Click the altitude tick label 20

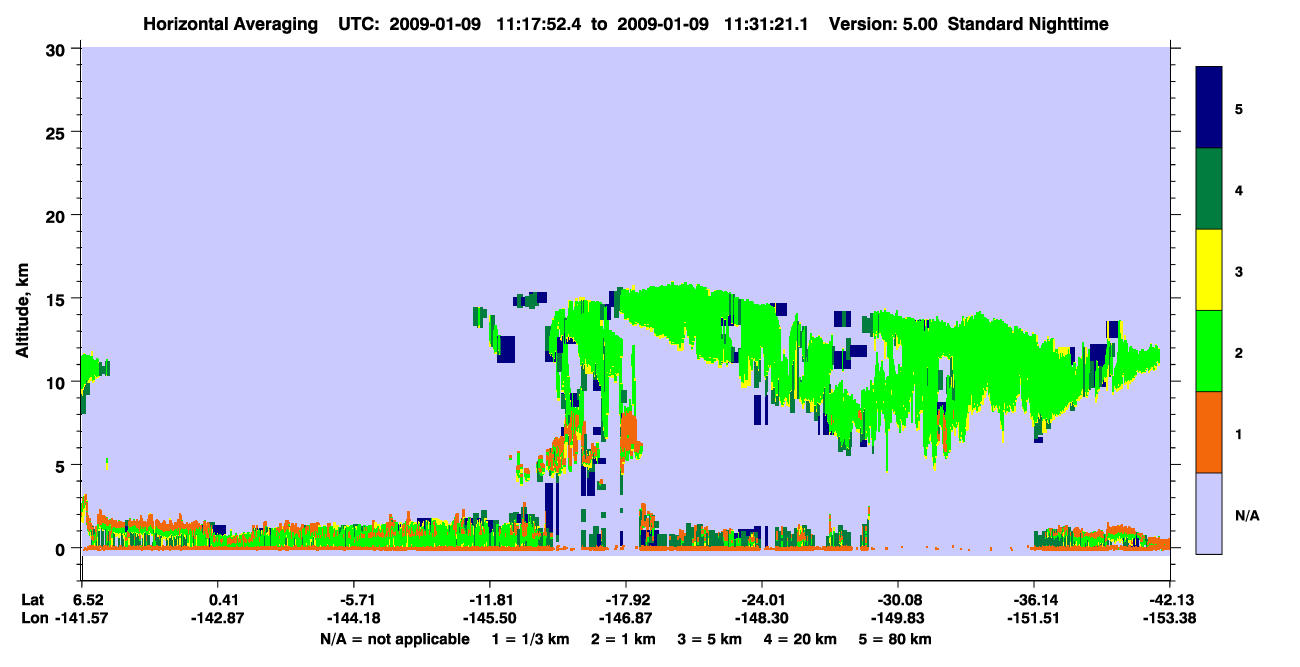[58, 215]
